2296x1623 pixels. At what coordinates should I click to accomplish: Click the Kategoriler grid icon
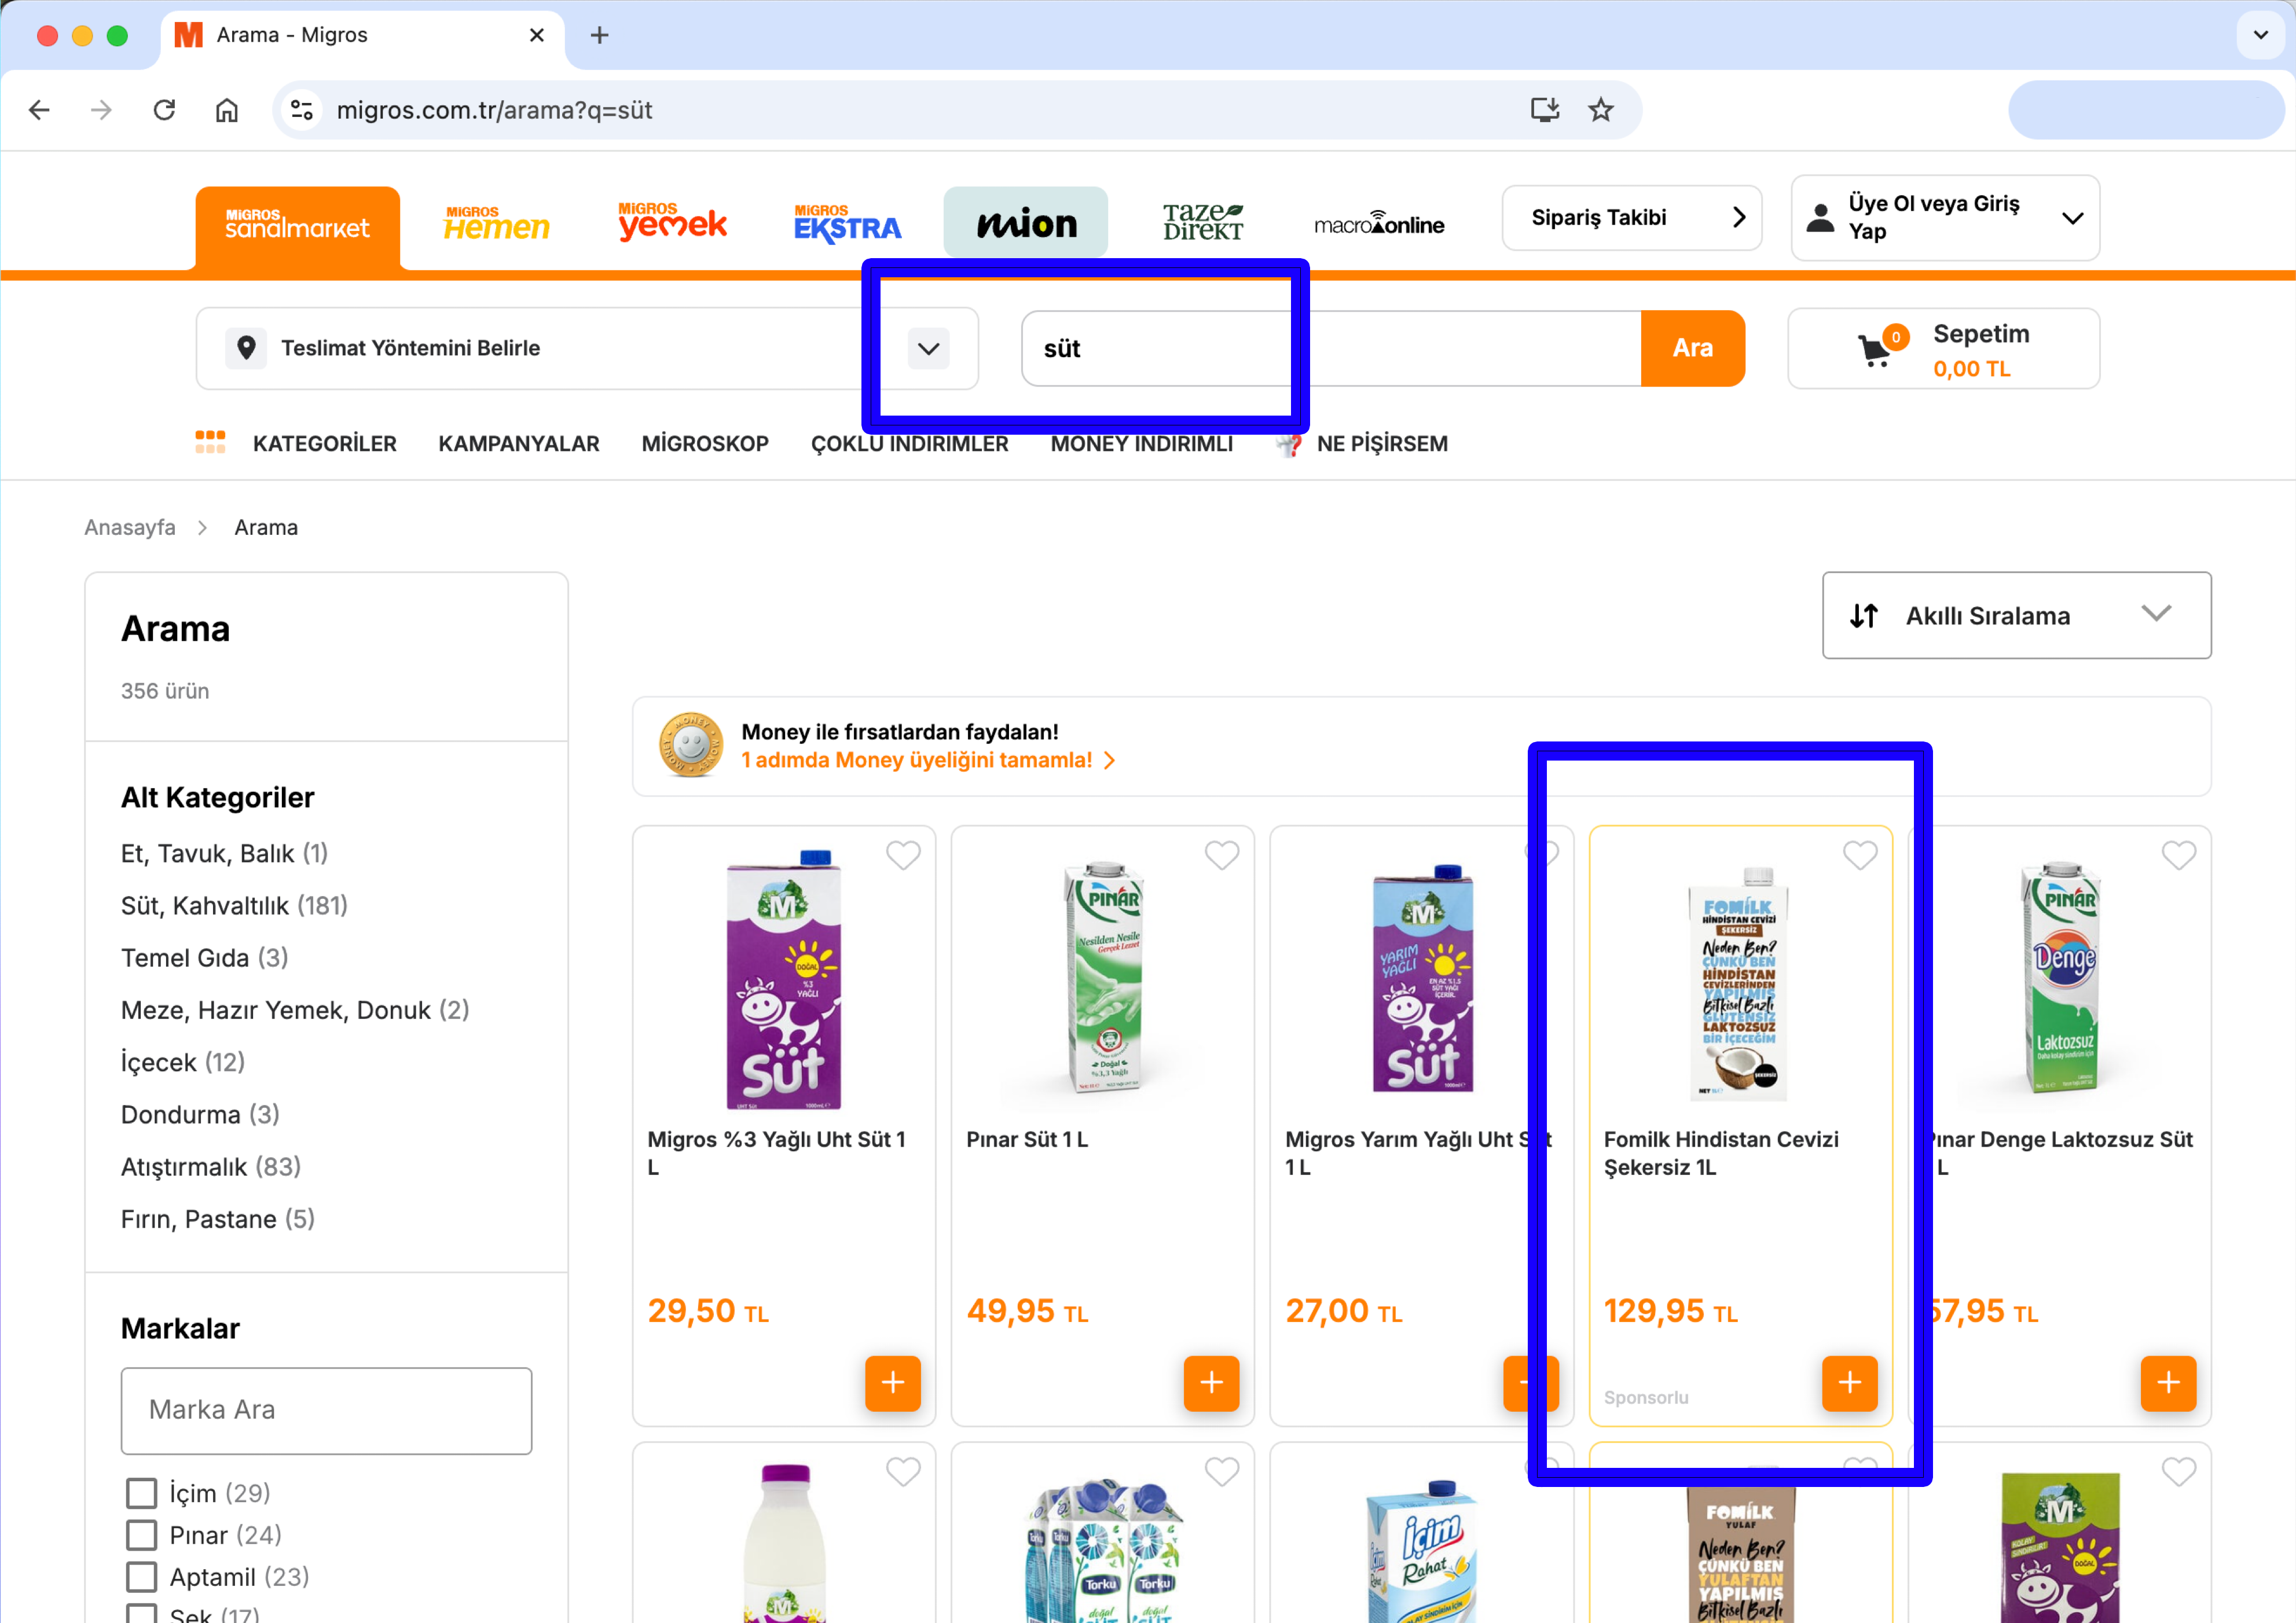(210, 442)
